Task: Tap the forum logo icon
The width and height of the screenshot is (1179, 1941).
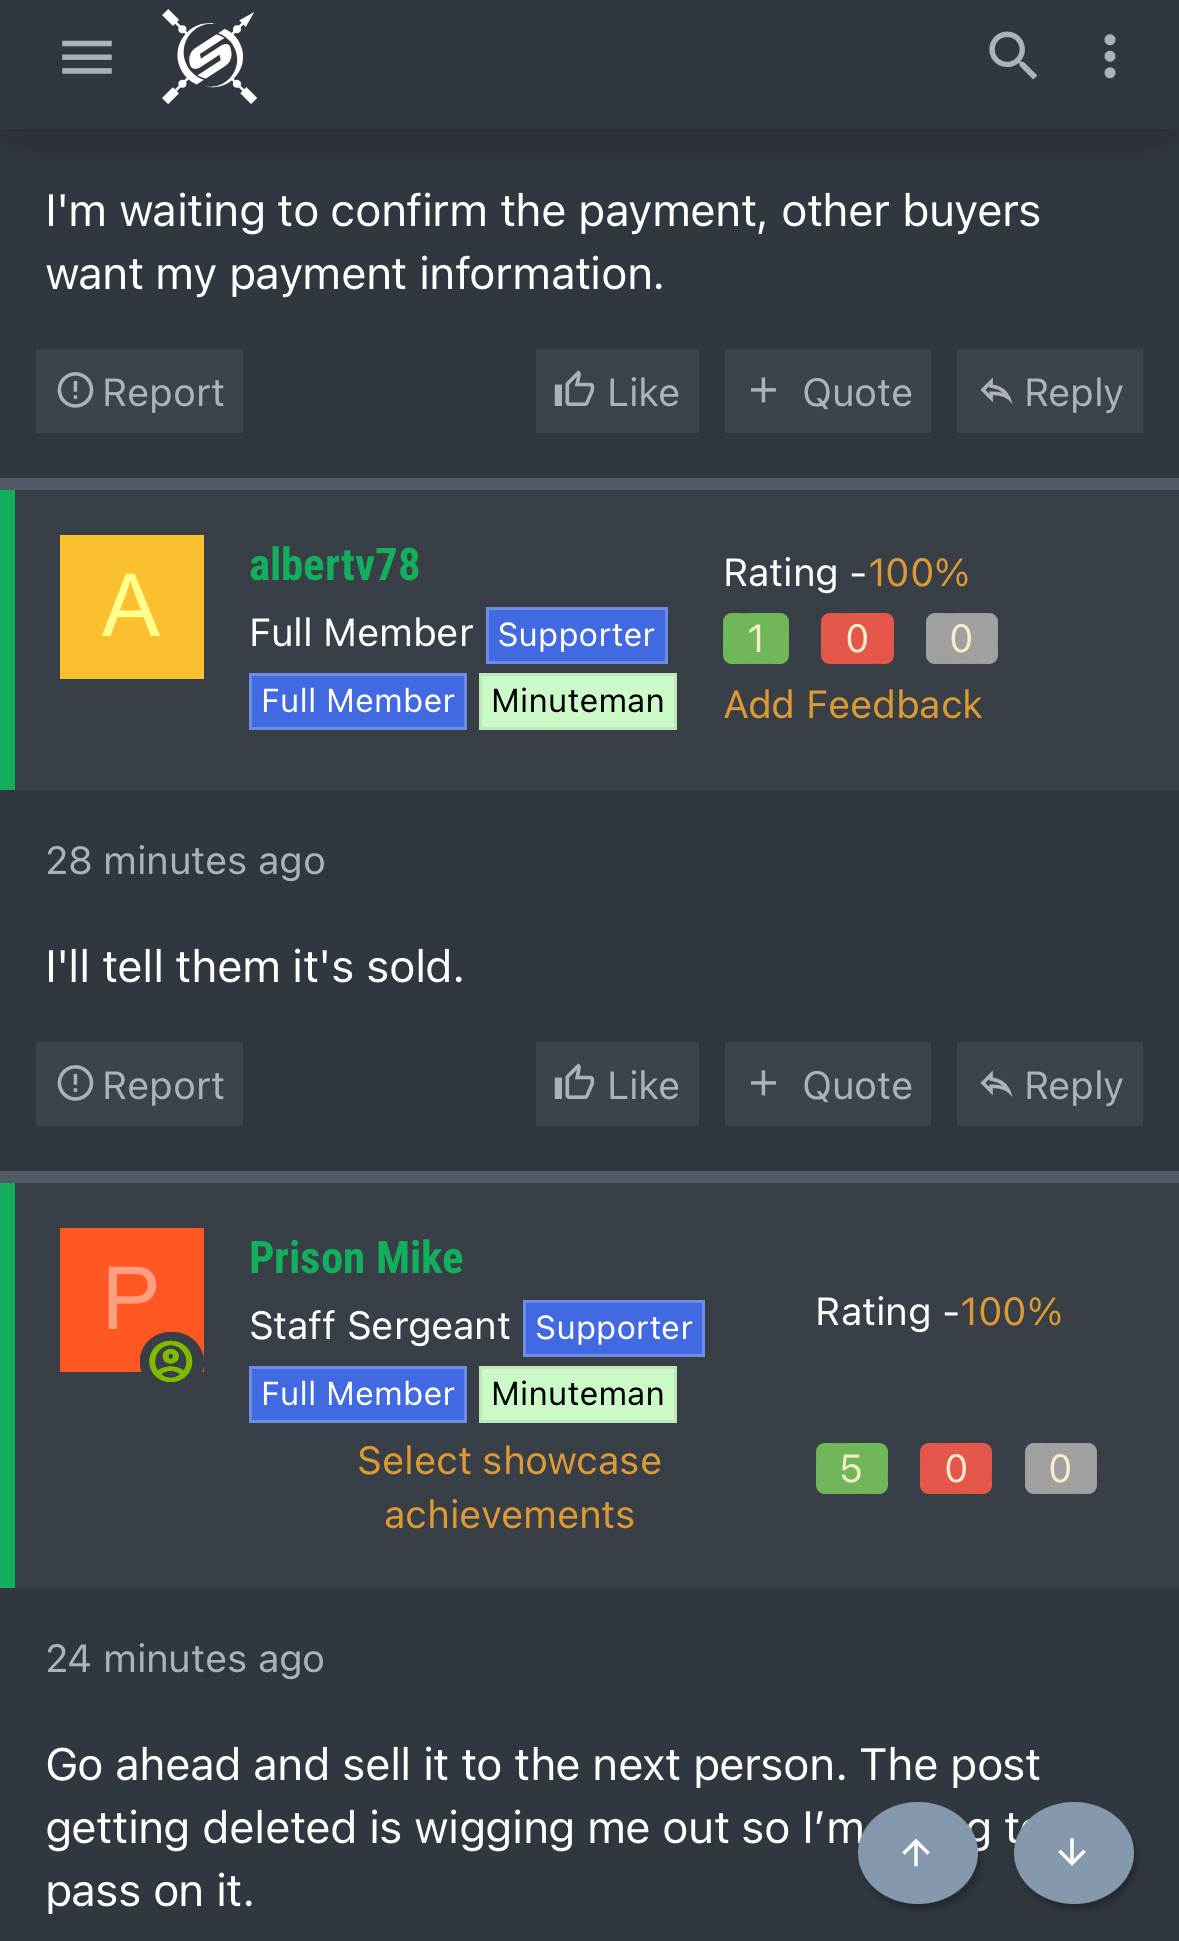Action: (x=210, y=57)
